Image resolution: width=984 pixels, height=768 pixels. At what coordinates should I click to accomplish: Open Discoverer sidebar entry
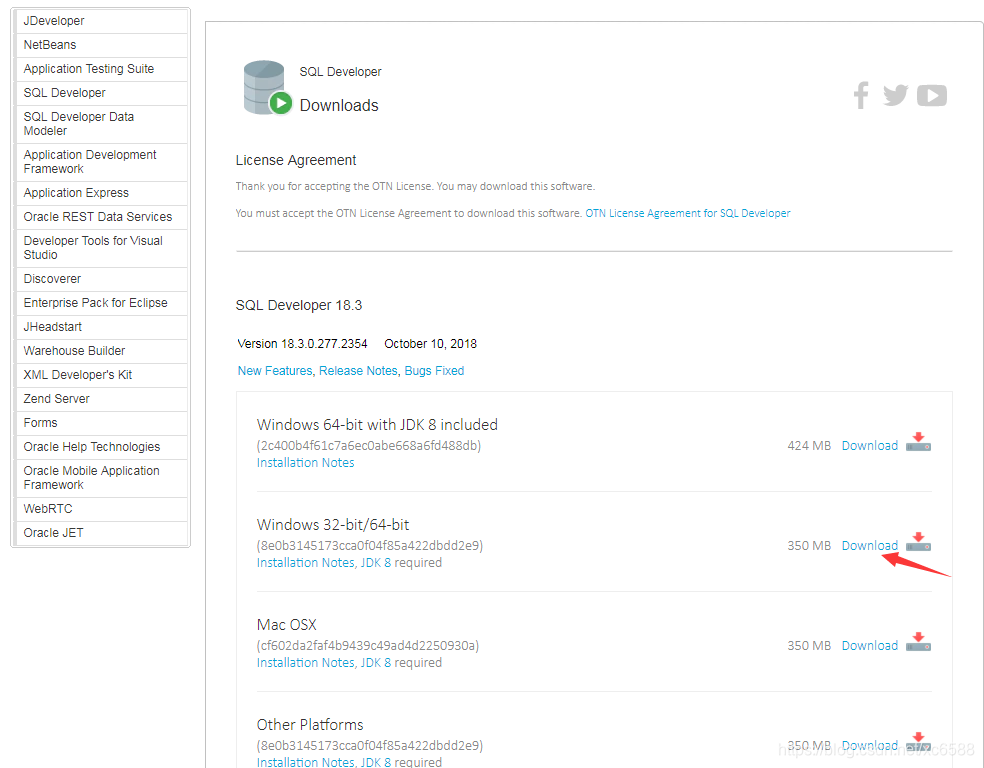(102, 279)
